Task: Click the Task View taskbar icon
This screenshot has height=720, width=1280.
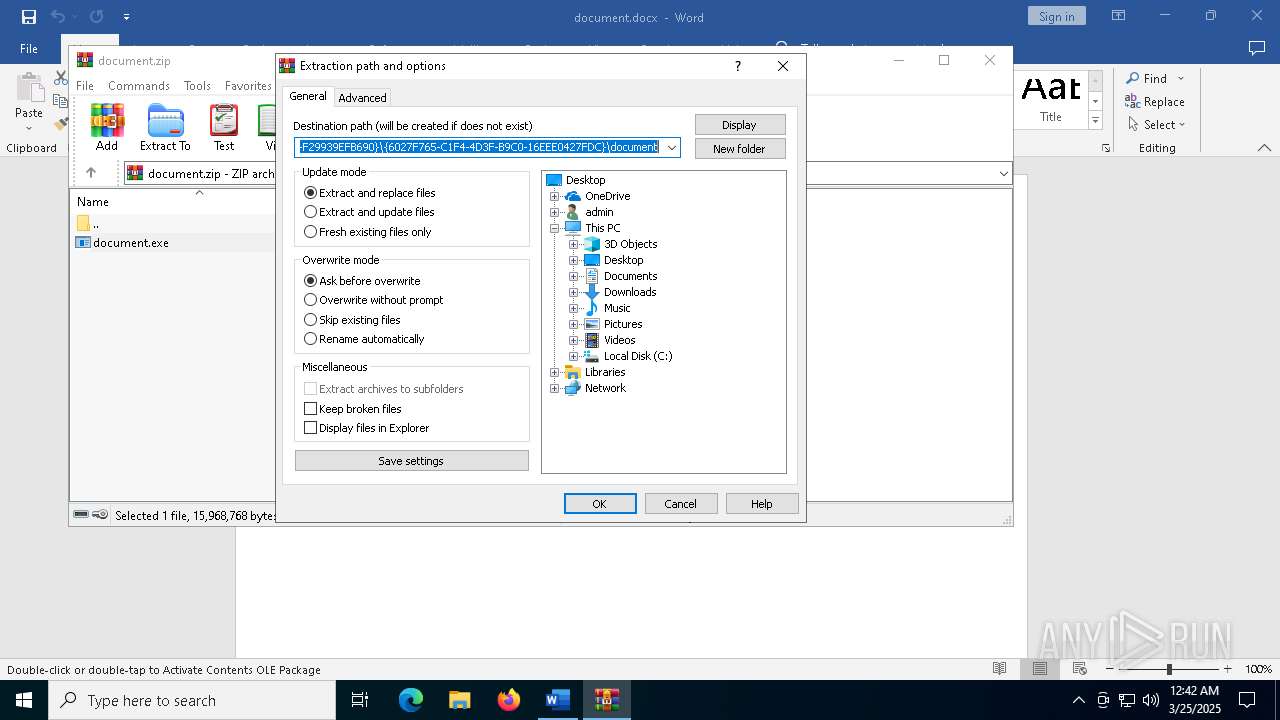Action: coord(360,700)
